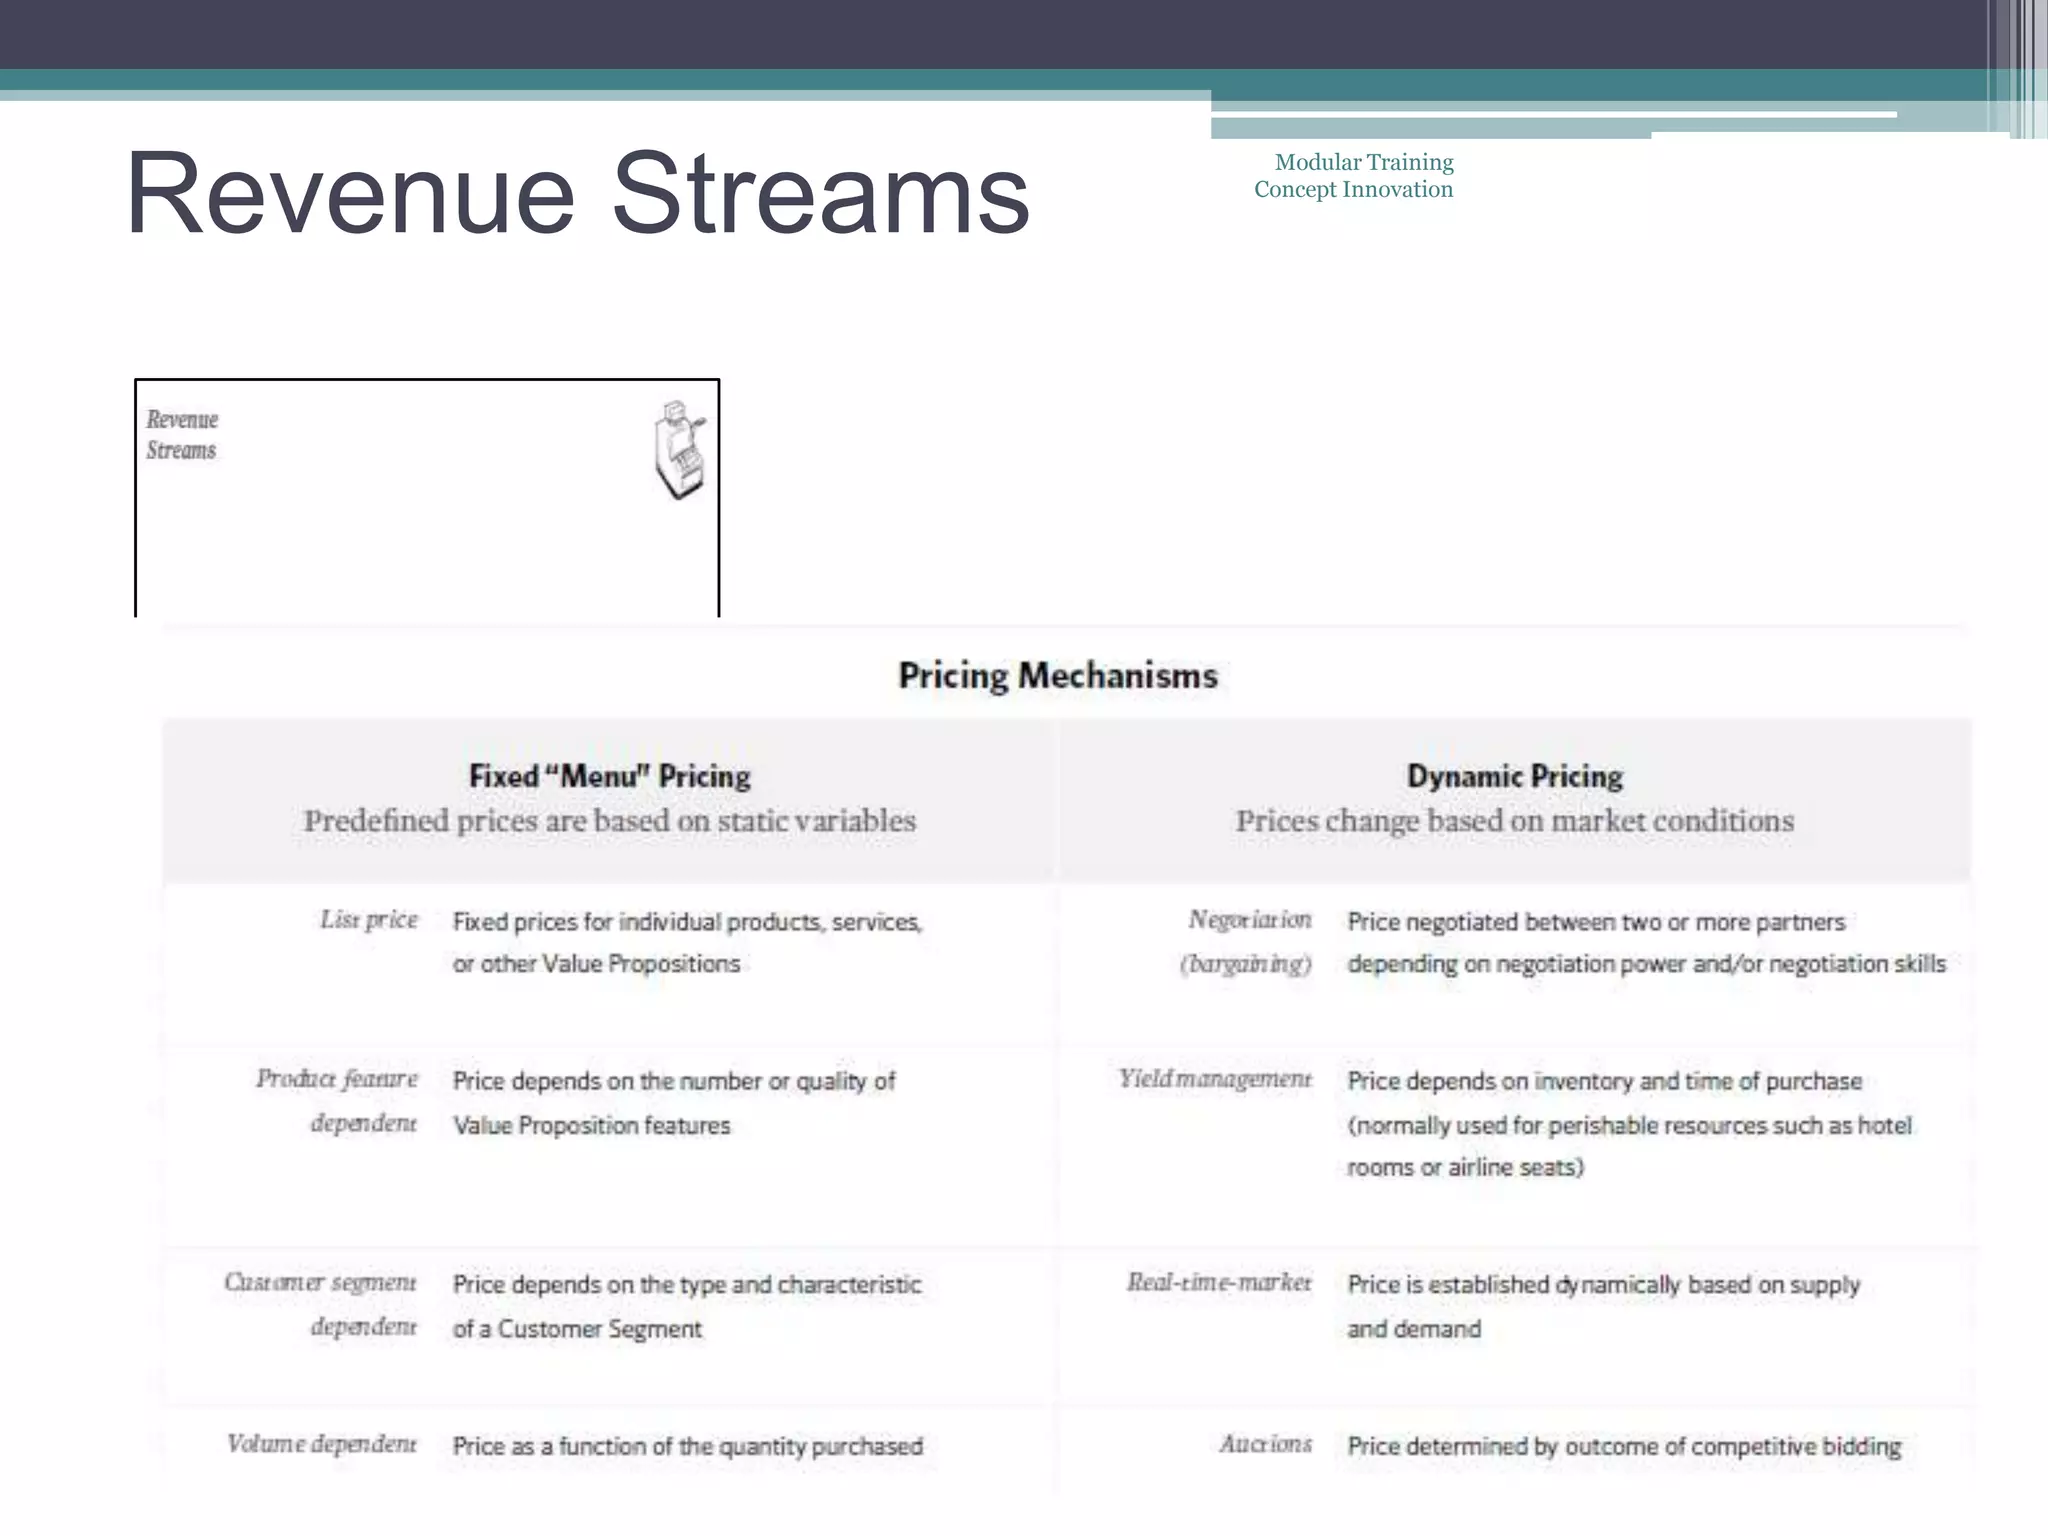Click the 'Concept Innovation' subtitle text
The width and height of the screenshot is (2048, 1536).
tap(1353, 189)
